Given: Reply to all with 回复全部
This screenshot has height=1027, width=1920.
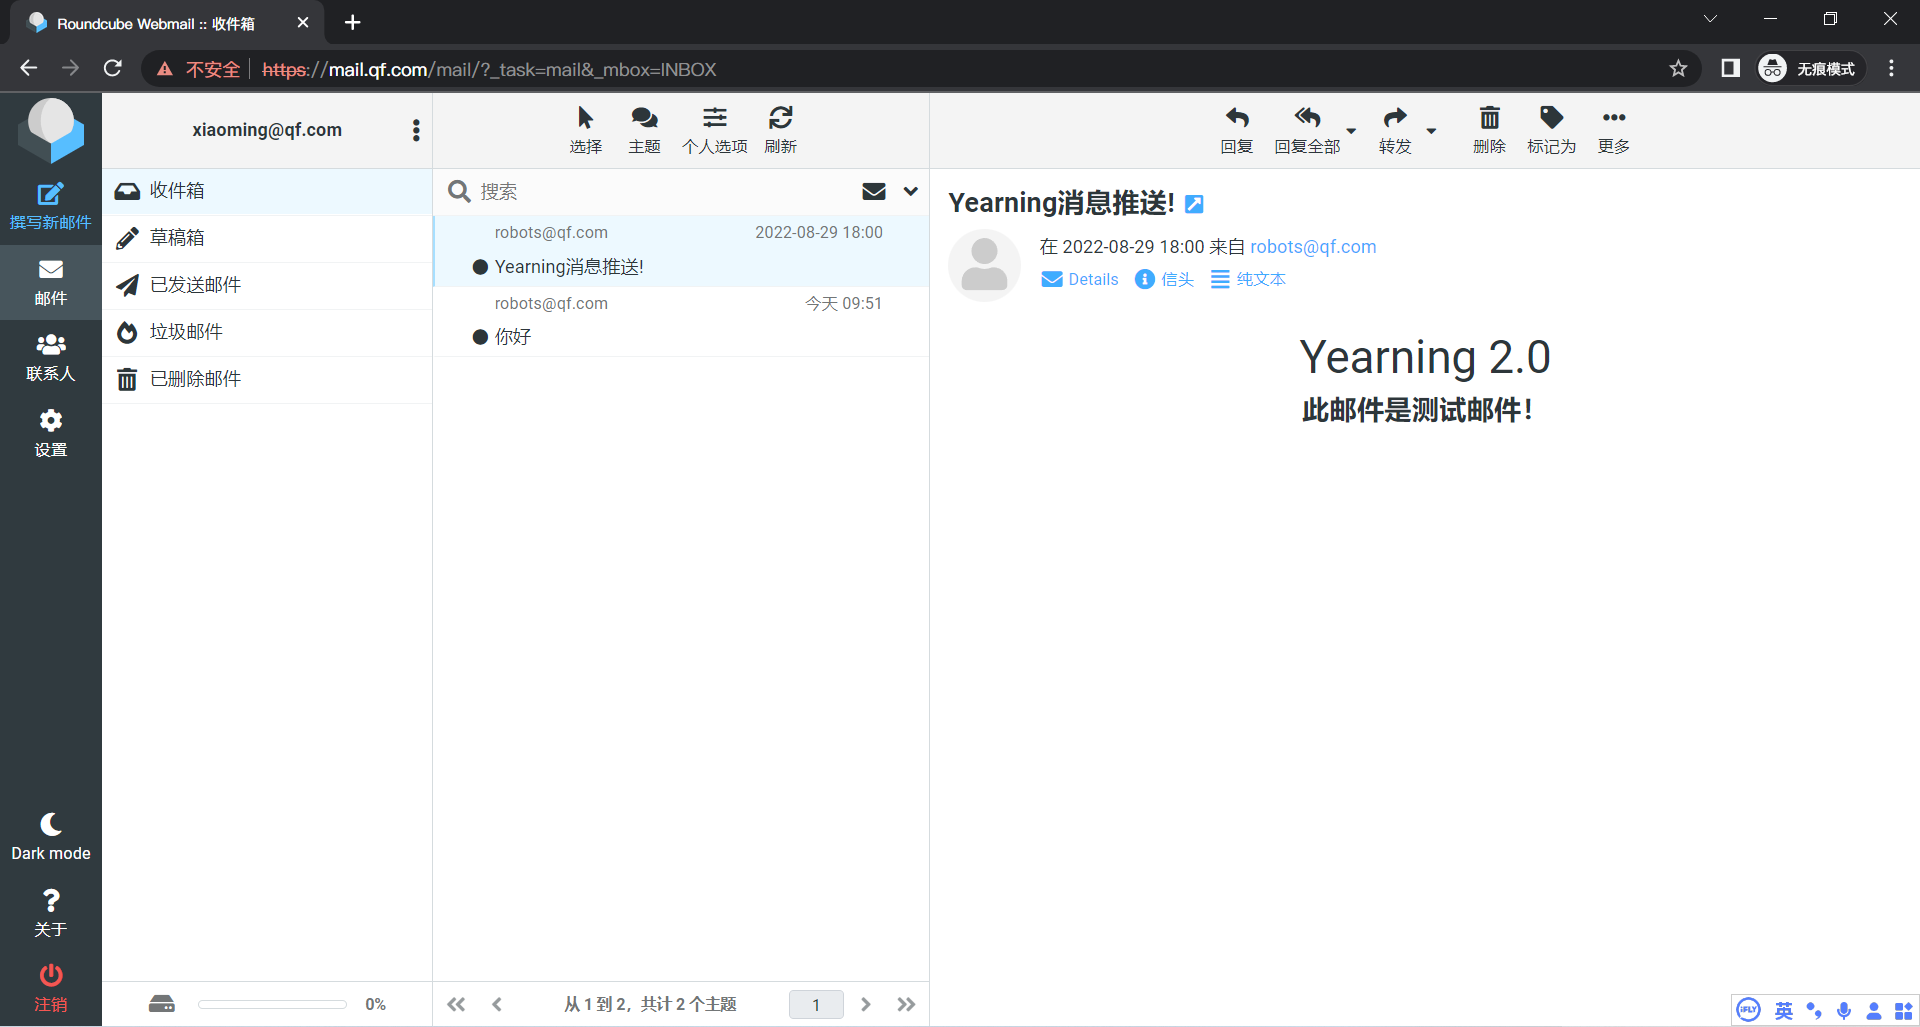Looking at the screenshot, I should coord(1307,131).
